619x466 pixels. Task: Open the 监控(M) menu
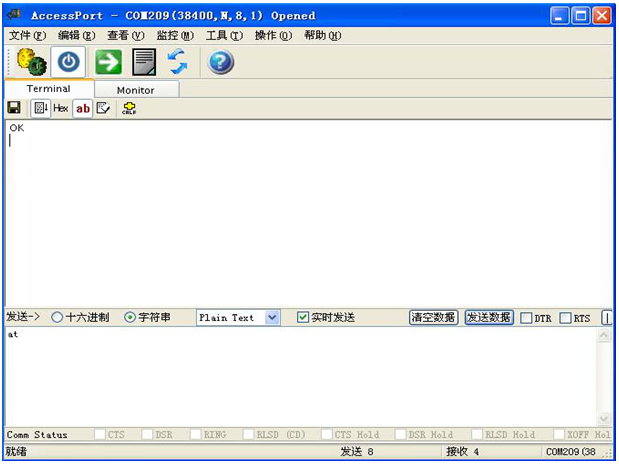coord(175,36)
